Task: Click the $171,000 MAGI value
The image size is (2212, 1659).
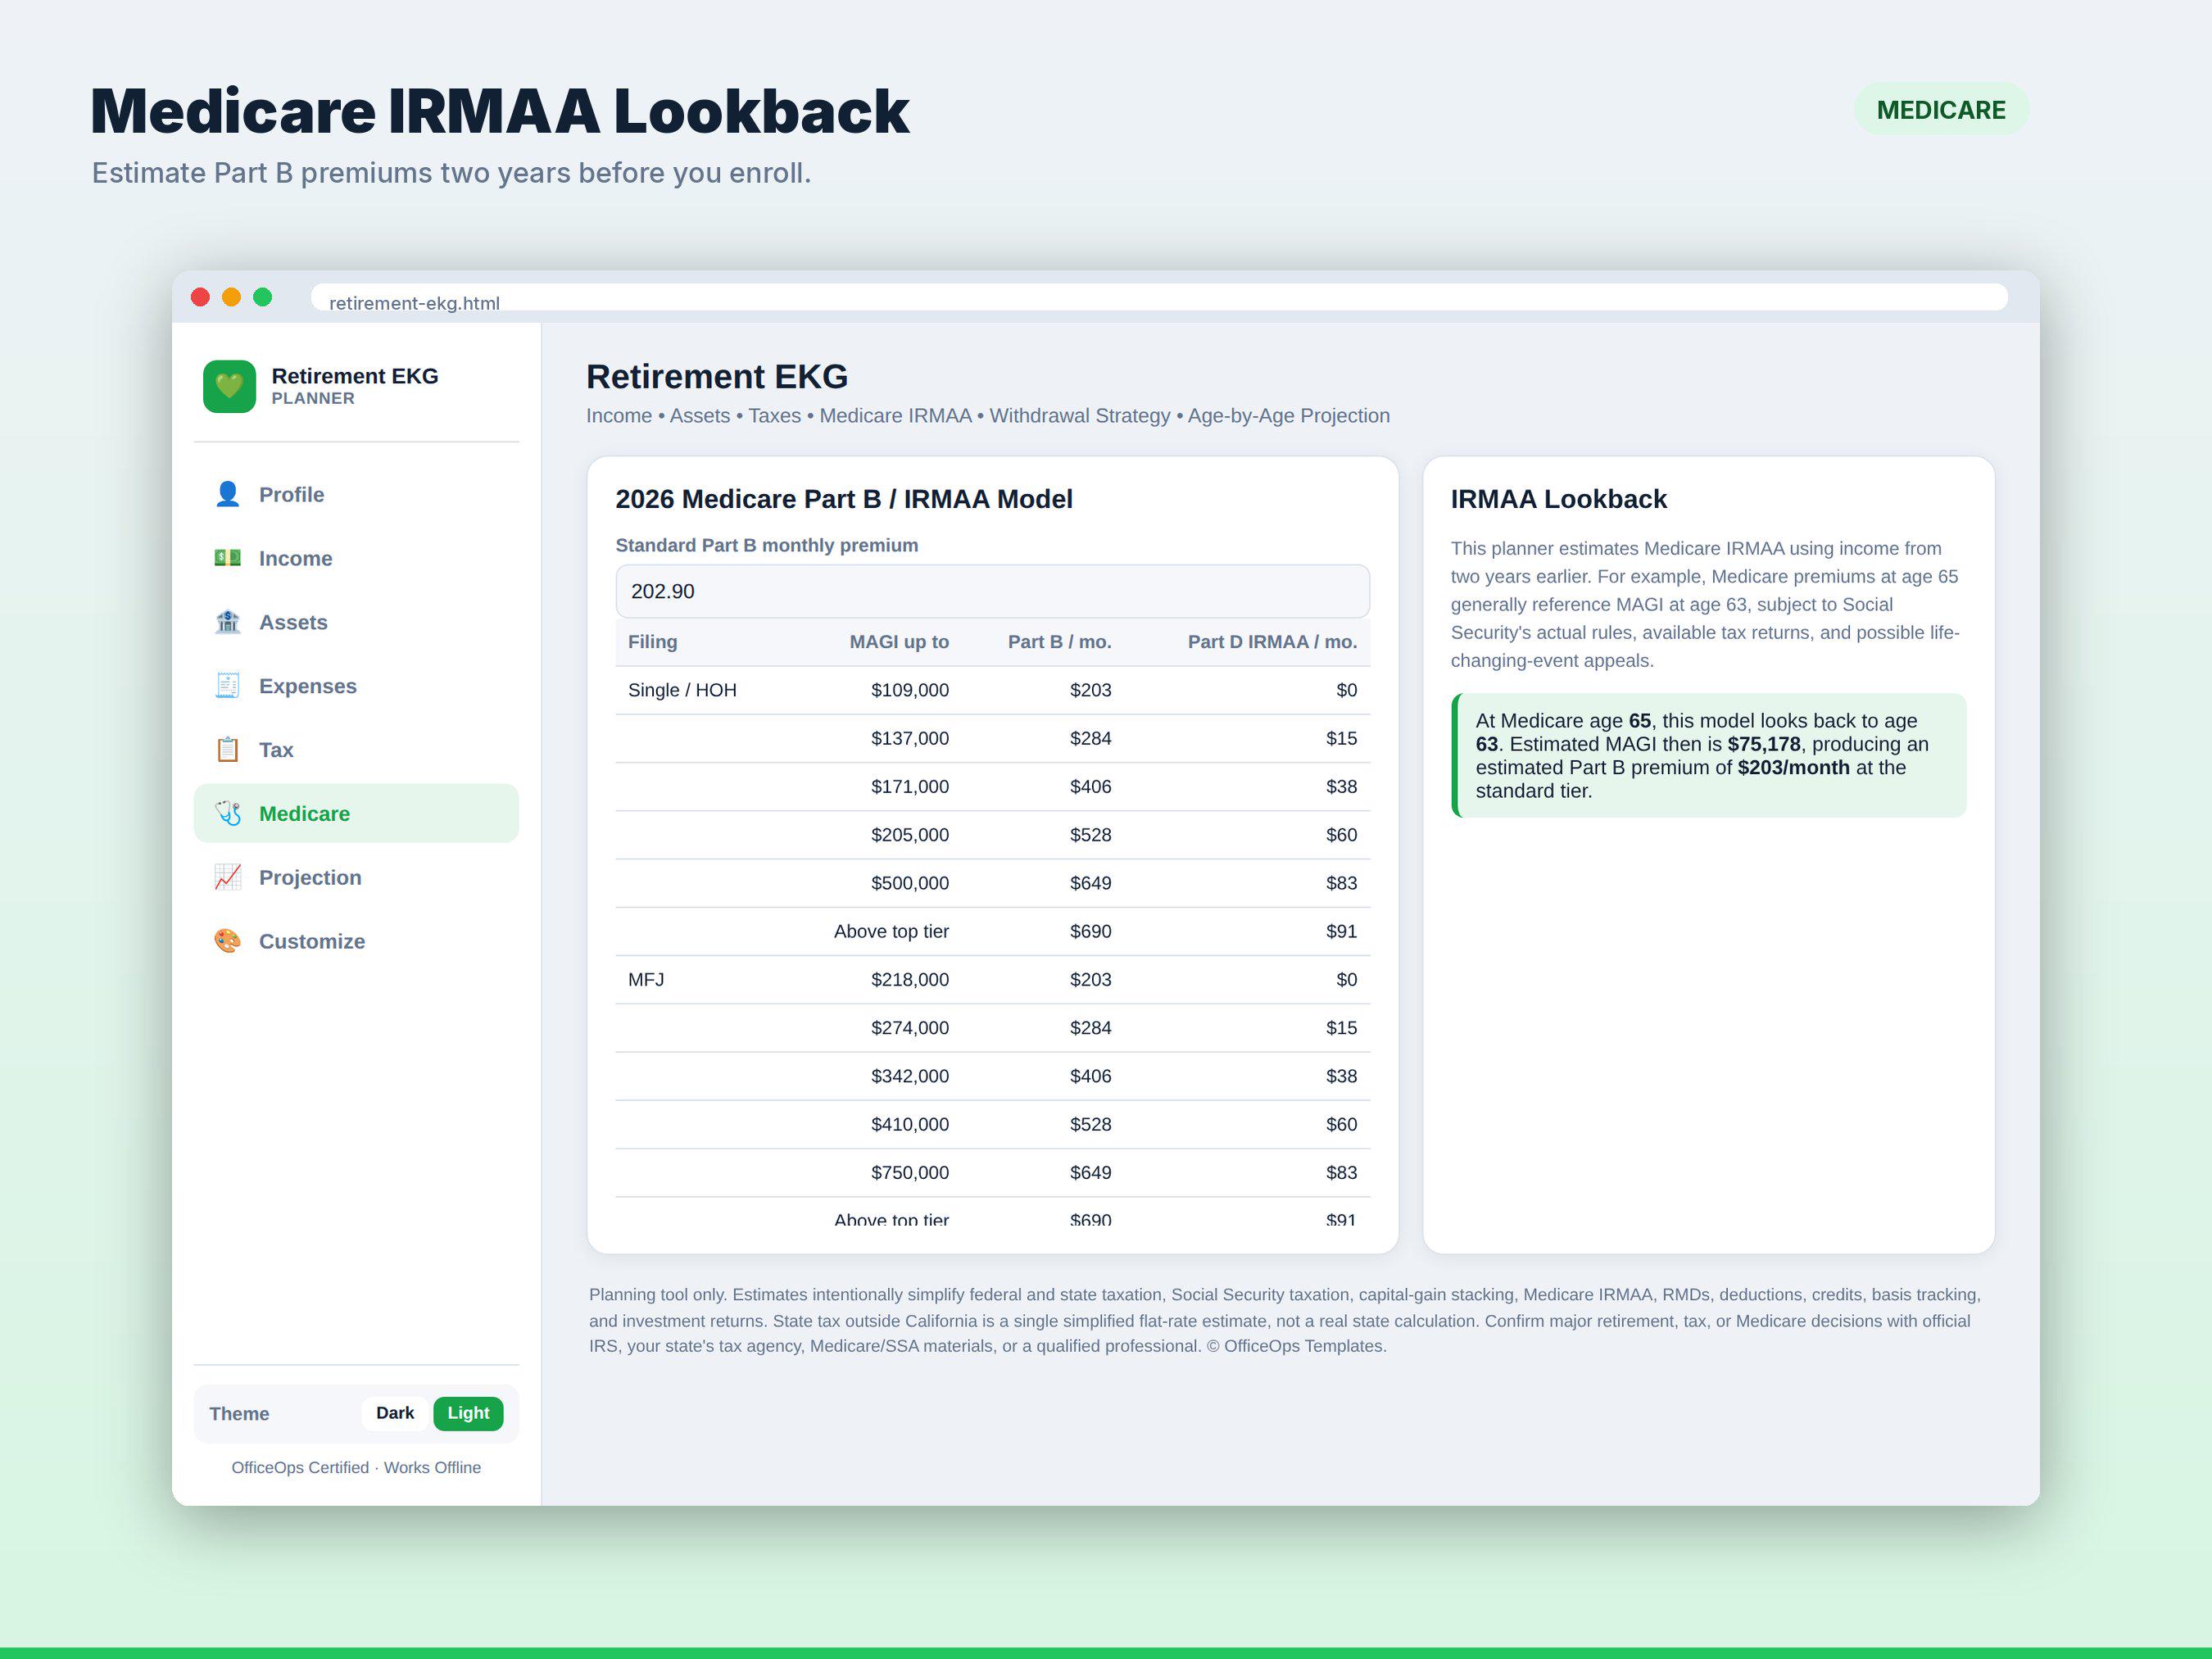Action: pos(910,787)
